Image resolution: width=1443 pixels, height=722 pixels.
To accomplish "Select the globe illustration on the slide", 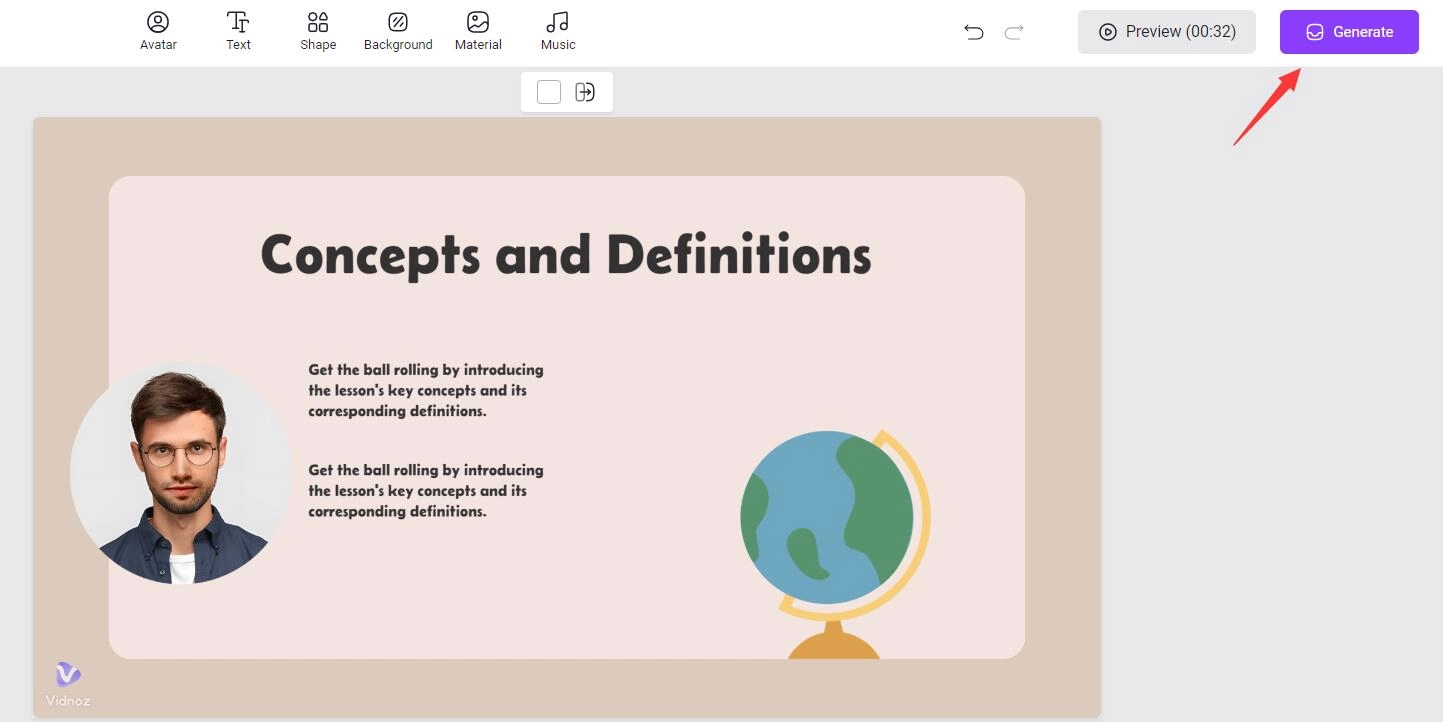I will tap(833, 530).
